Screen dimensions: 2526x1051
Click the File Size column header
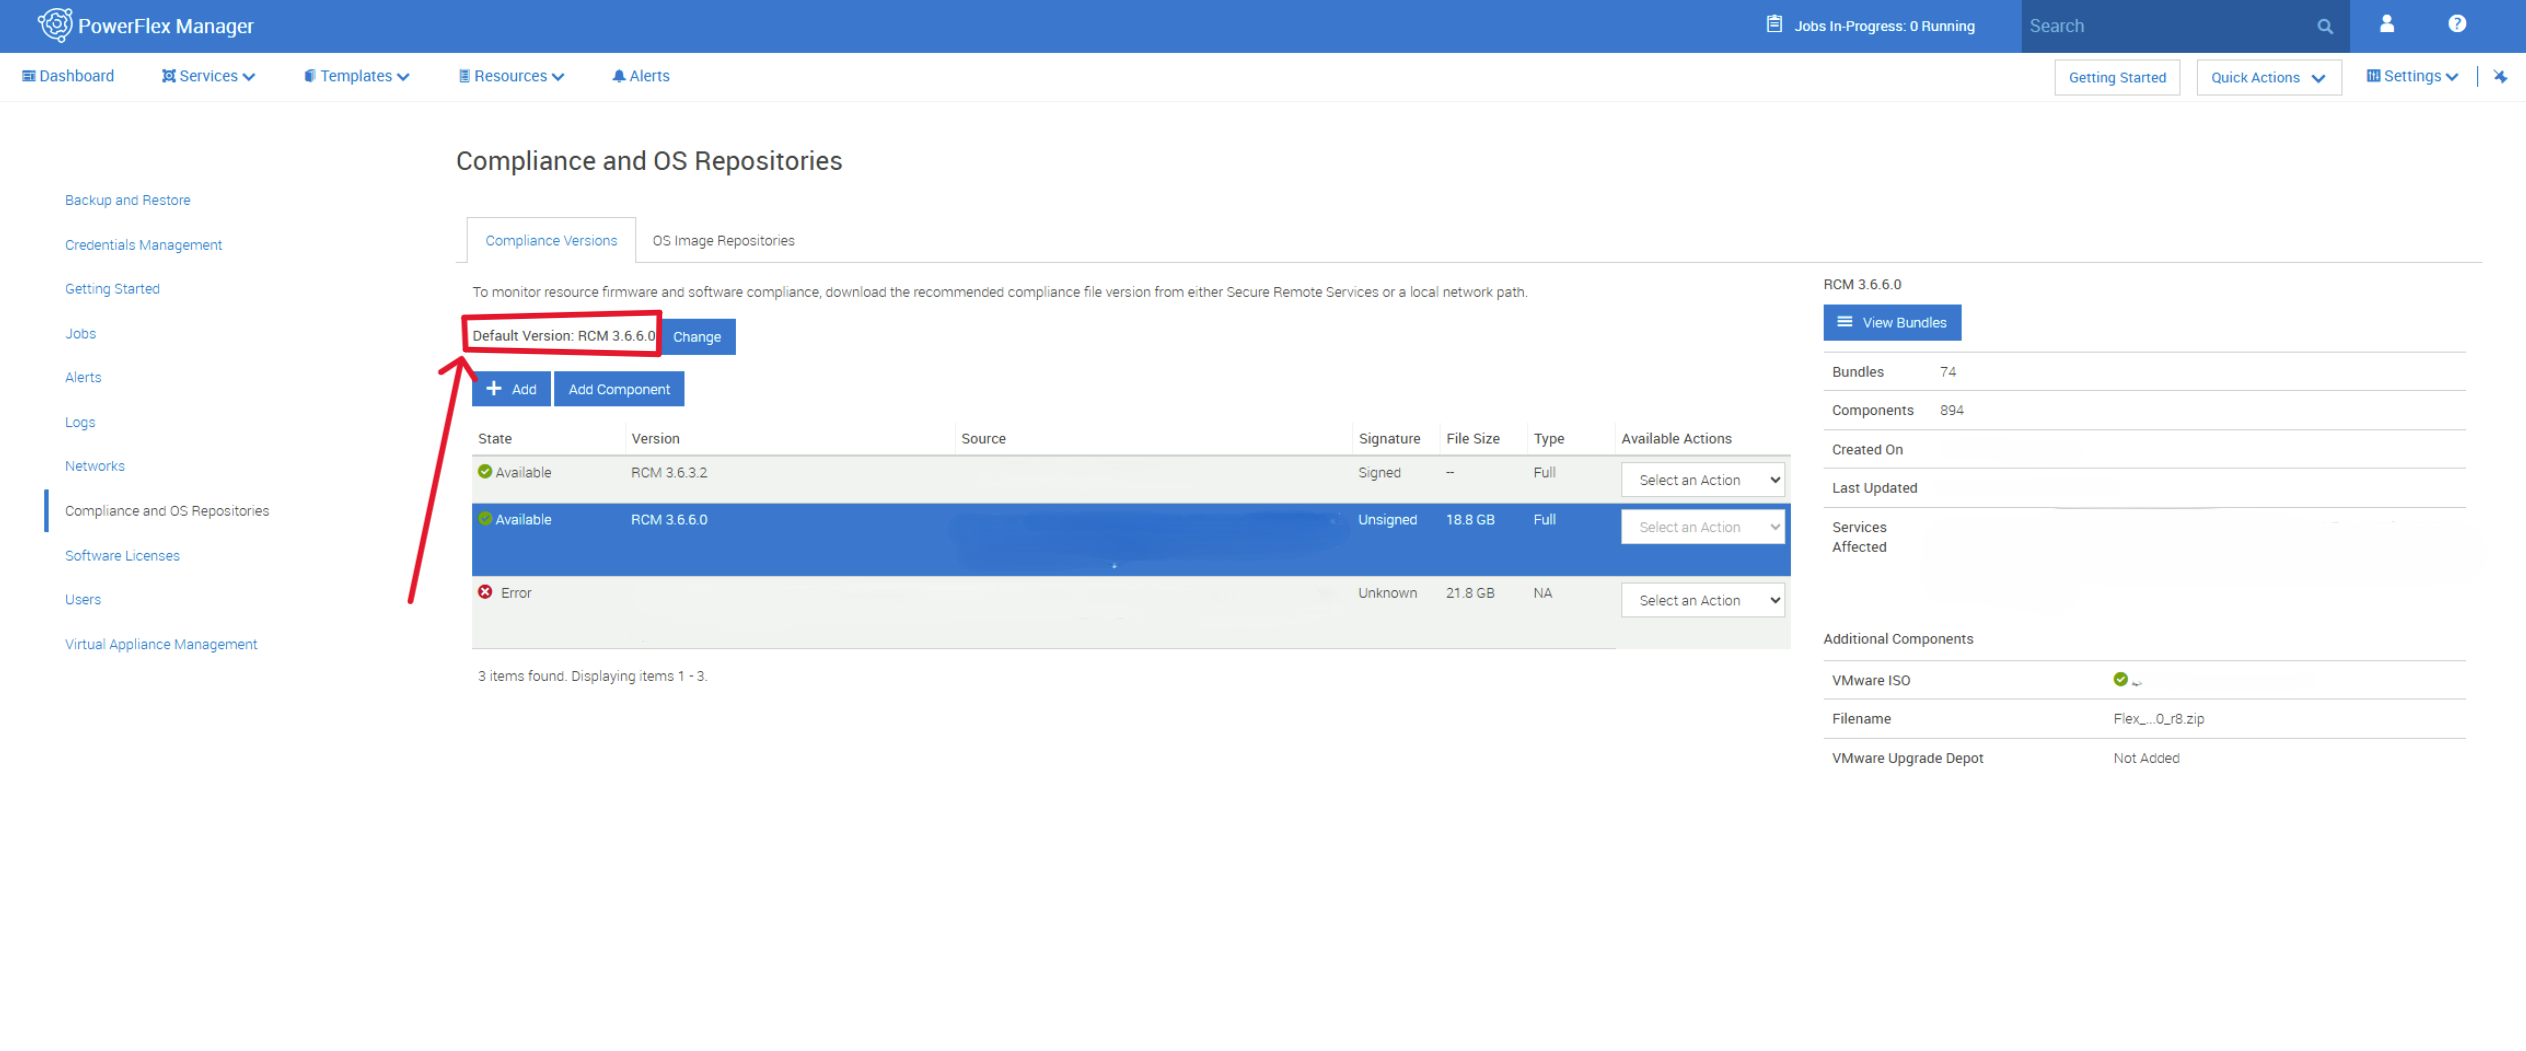[x=1473, y=439]
